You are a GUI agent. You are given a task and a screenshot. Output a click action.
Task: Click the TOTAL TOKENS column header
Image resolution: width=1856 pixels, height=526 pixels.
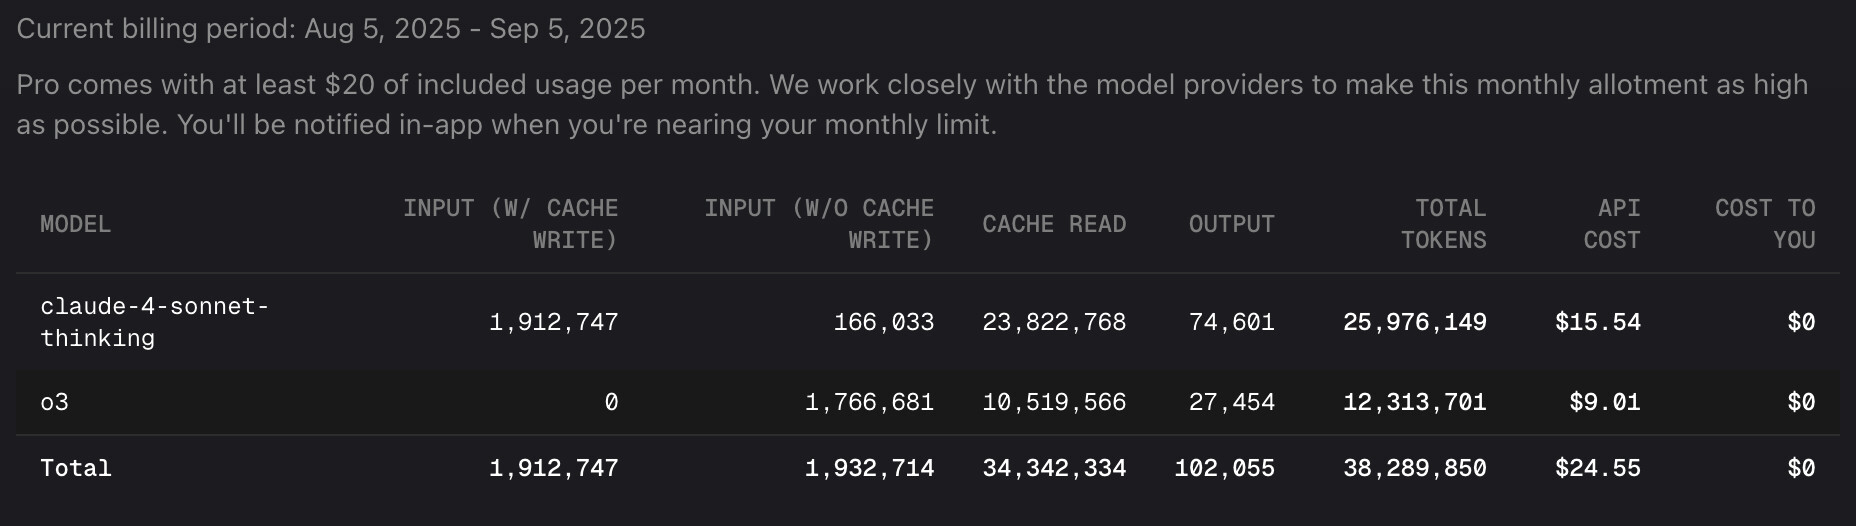pos(1443,224)
